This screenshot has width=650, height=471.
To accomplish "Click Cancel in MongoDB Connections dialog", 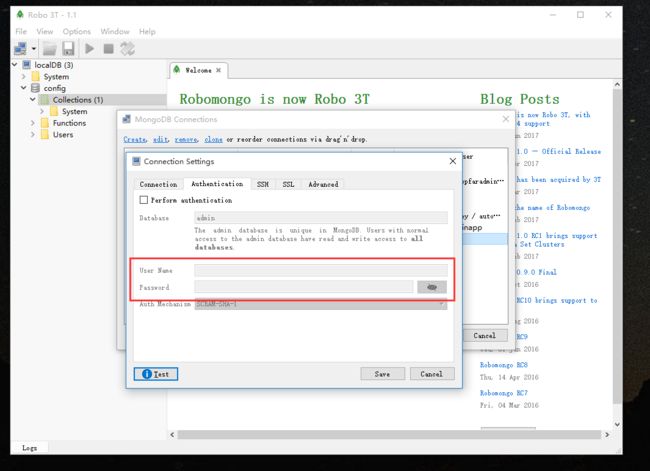I will click(x=484, y=335).
